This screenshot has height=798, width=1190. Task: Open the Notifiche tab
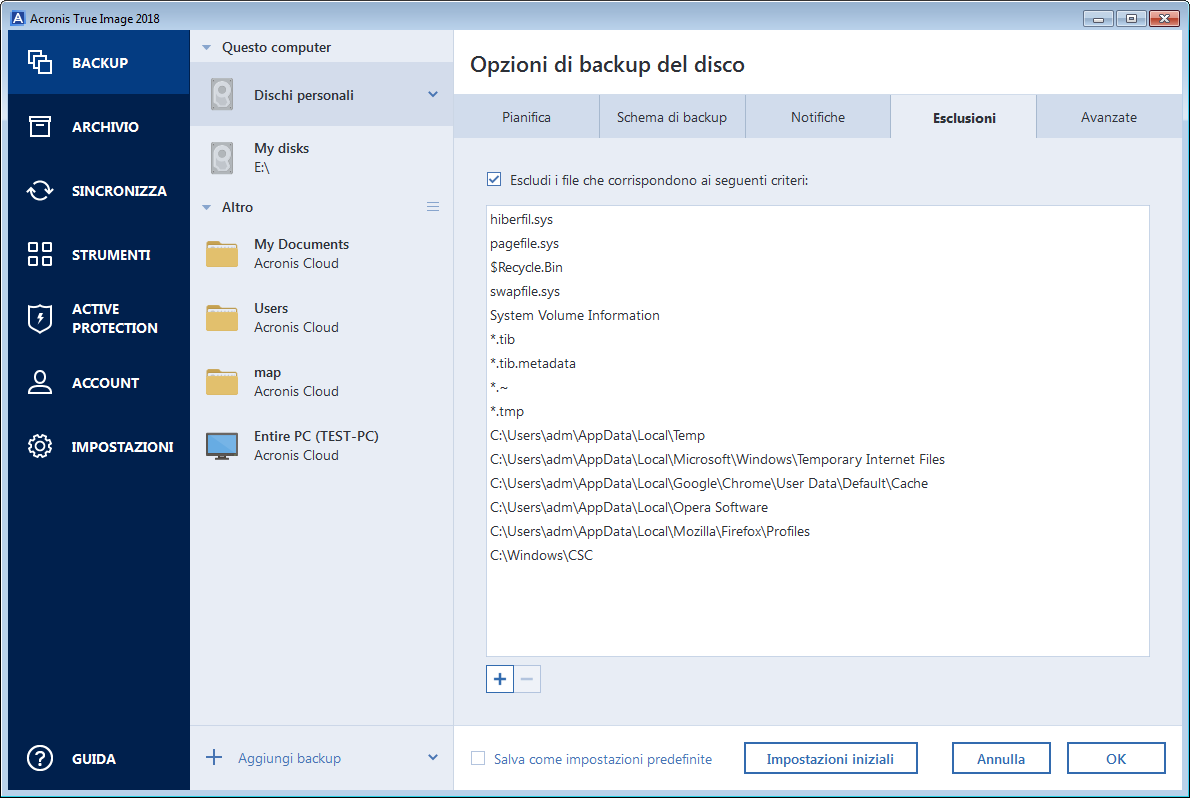817,117
